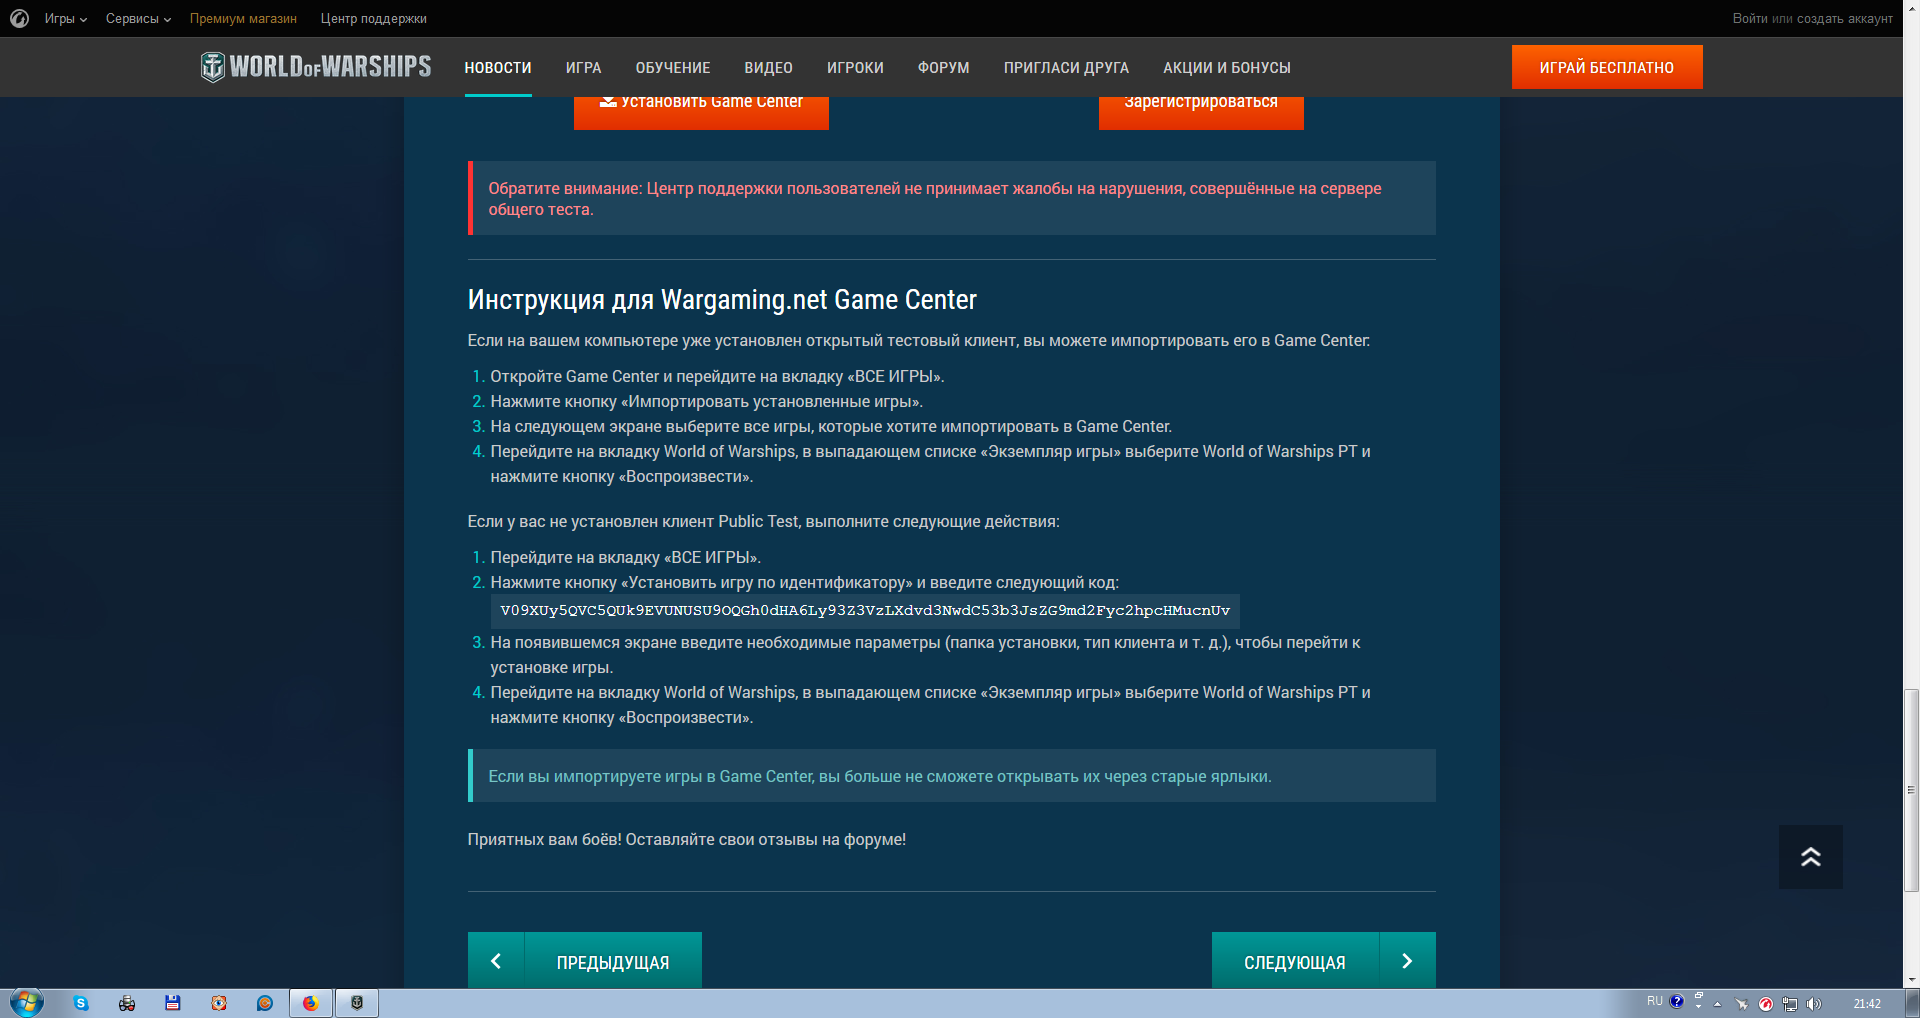Click the Wargaming logo icon in the top bar
Viewport: 1920px width, 1018px height.
pos(19,18)
